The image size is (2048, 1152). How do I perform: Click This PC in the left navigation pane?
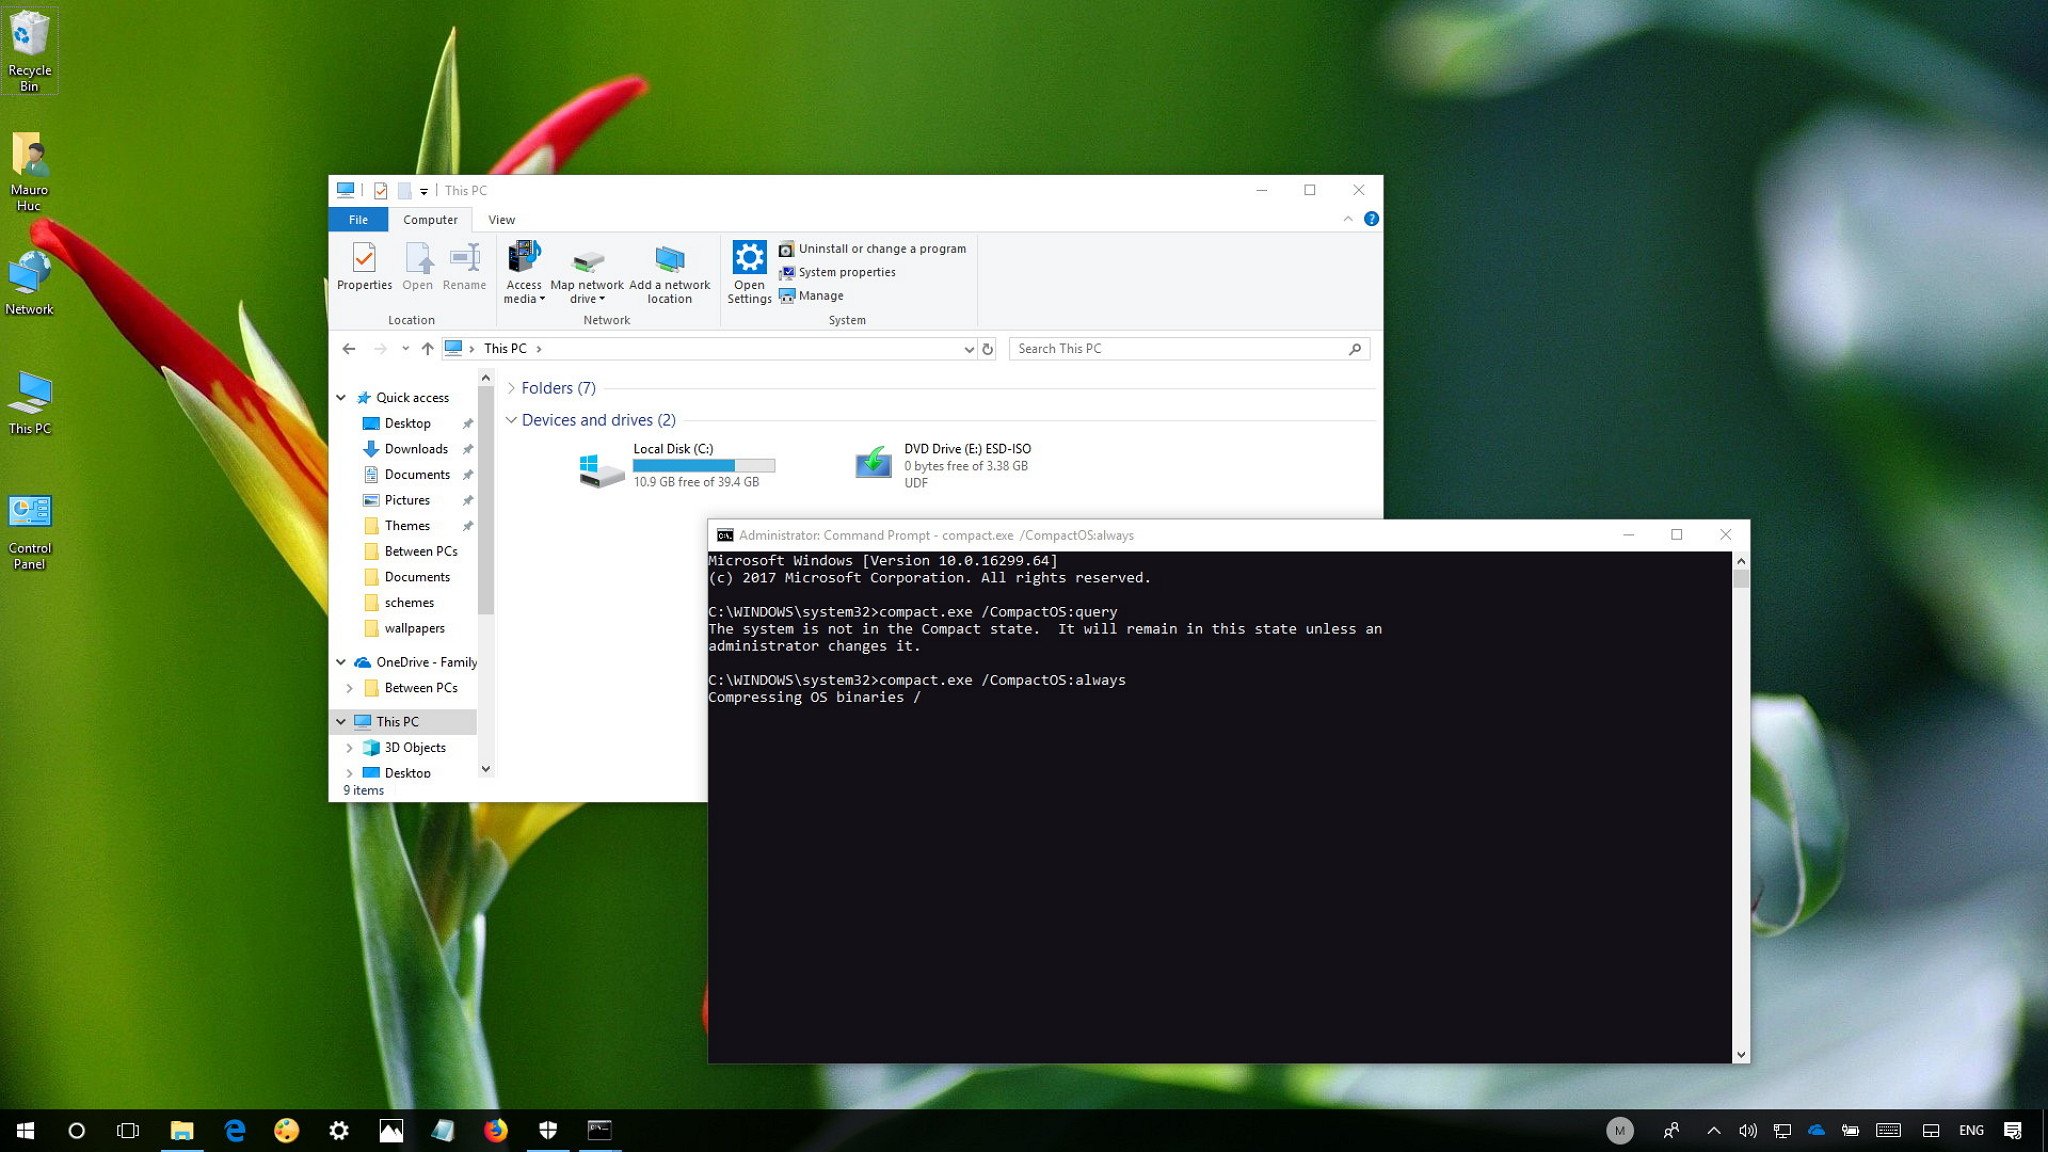(x=398, y=720)
